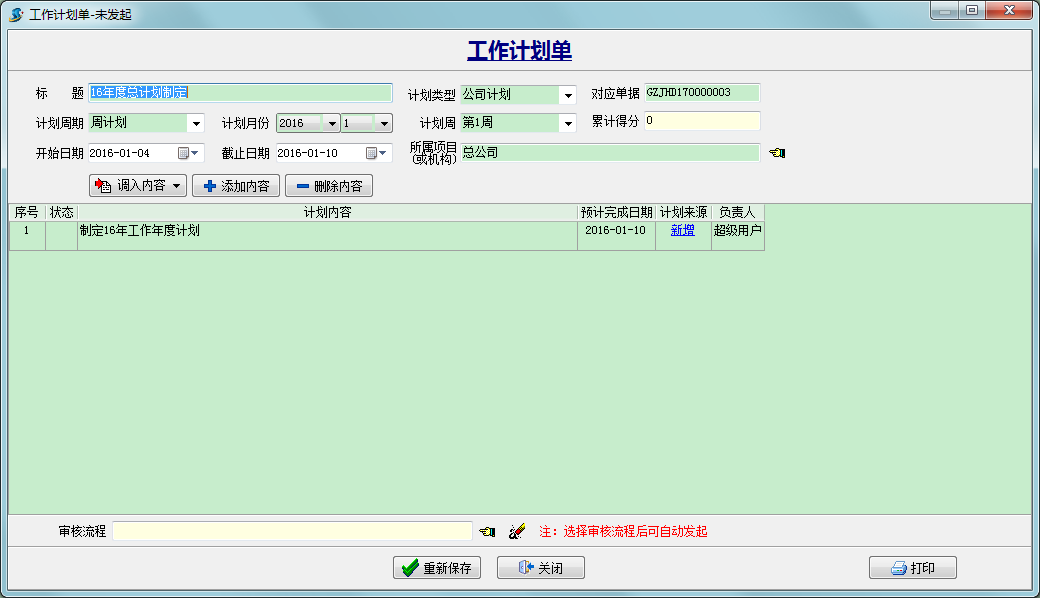Open the calendar picker for 截止日期
Viewport: 1040px width, 598px height.
pyautogui.click(x=376, y=153)
